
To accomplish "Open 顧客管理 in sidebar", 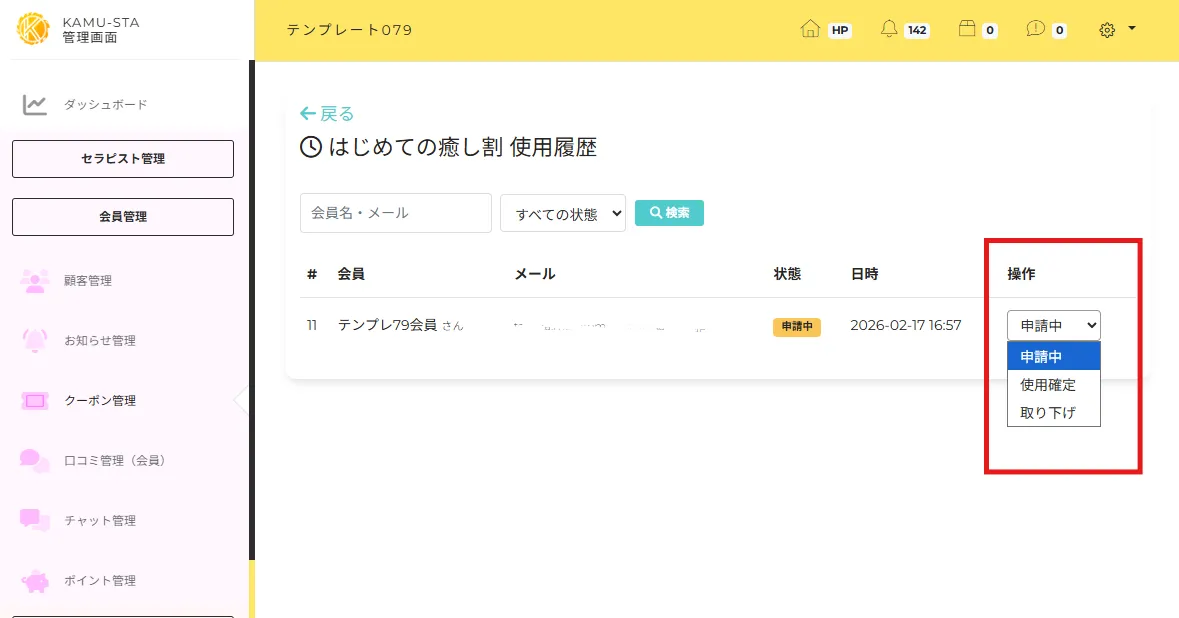I will tap(88, 281).
